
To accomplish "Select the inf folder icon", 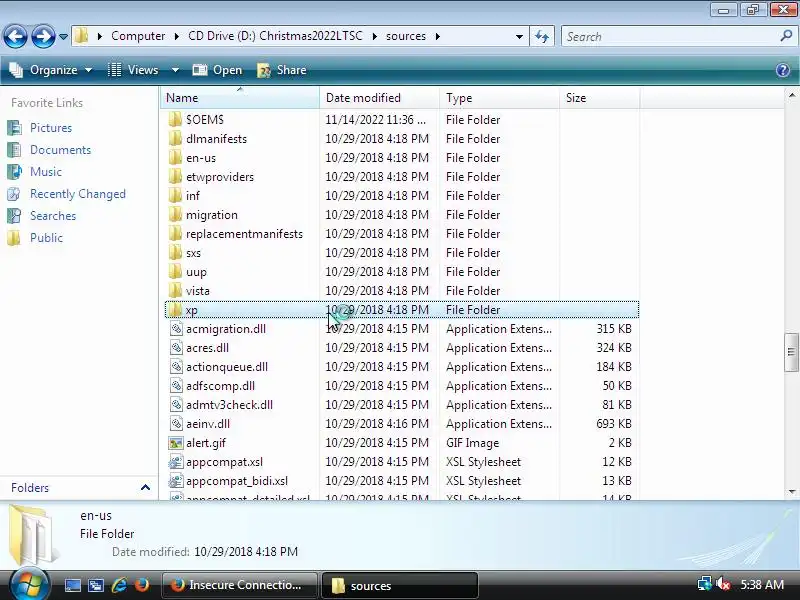I will [175, 195].
